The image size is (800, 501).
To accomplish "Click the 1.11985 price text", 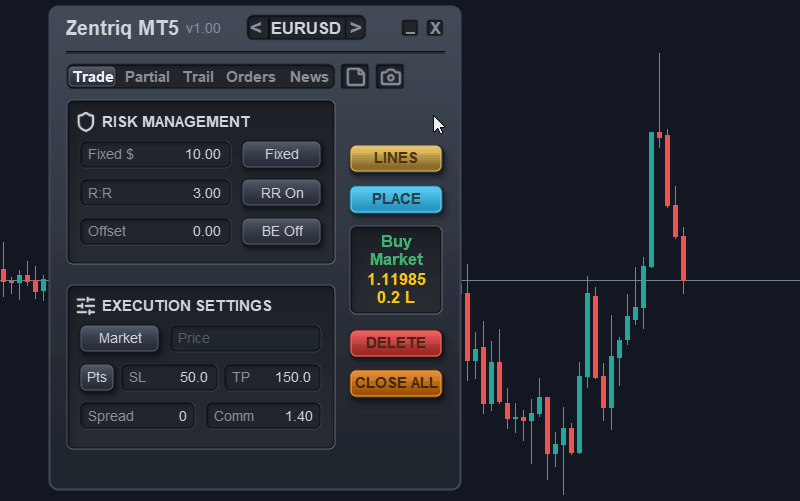I will point(396,280).
